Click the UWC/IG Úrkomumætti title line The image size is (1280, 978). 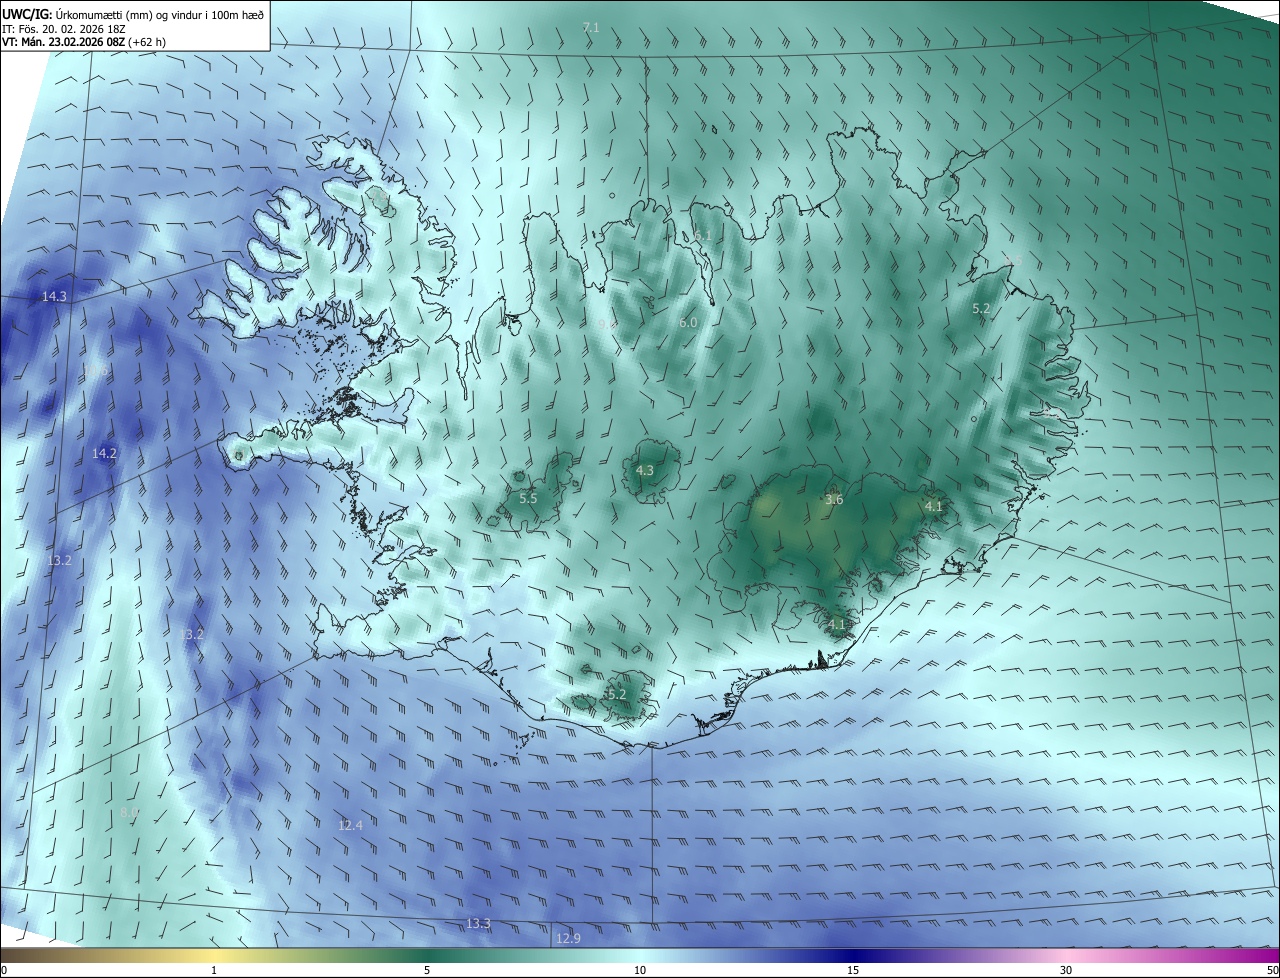(x=133, y=14)
